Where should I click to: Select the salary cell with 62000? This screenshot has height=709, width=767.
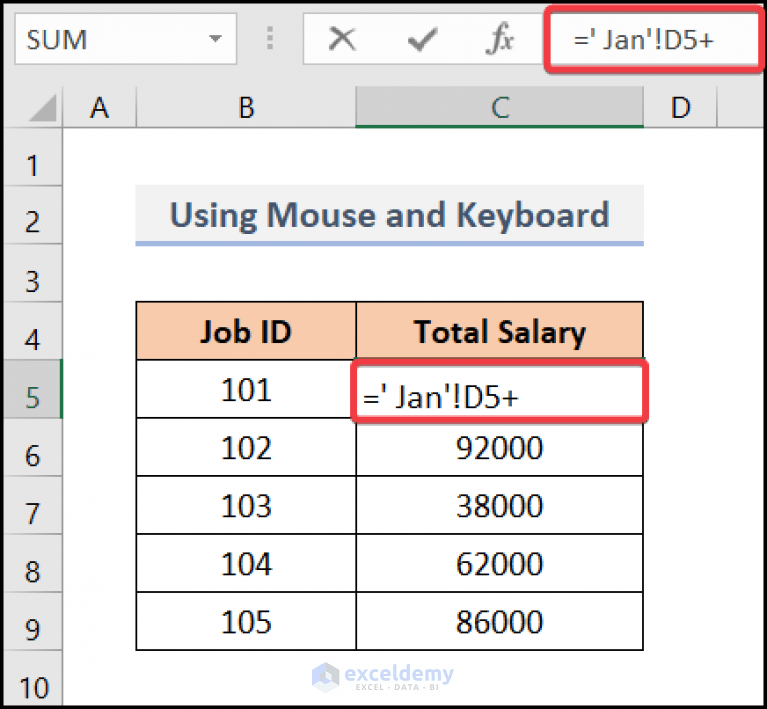point(499,563)
